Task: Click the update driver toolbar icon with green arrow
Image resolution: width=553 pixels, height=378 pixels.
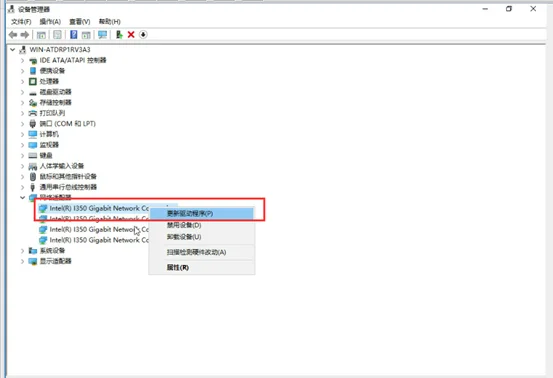Action: click(119, 35)
